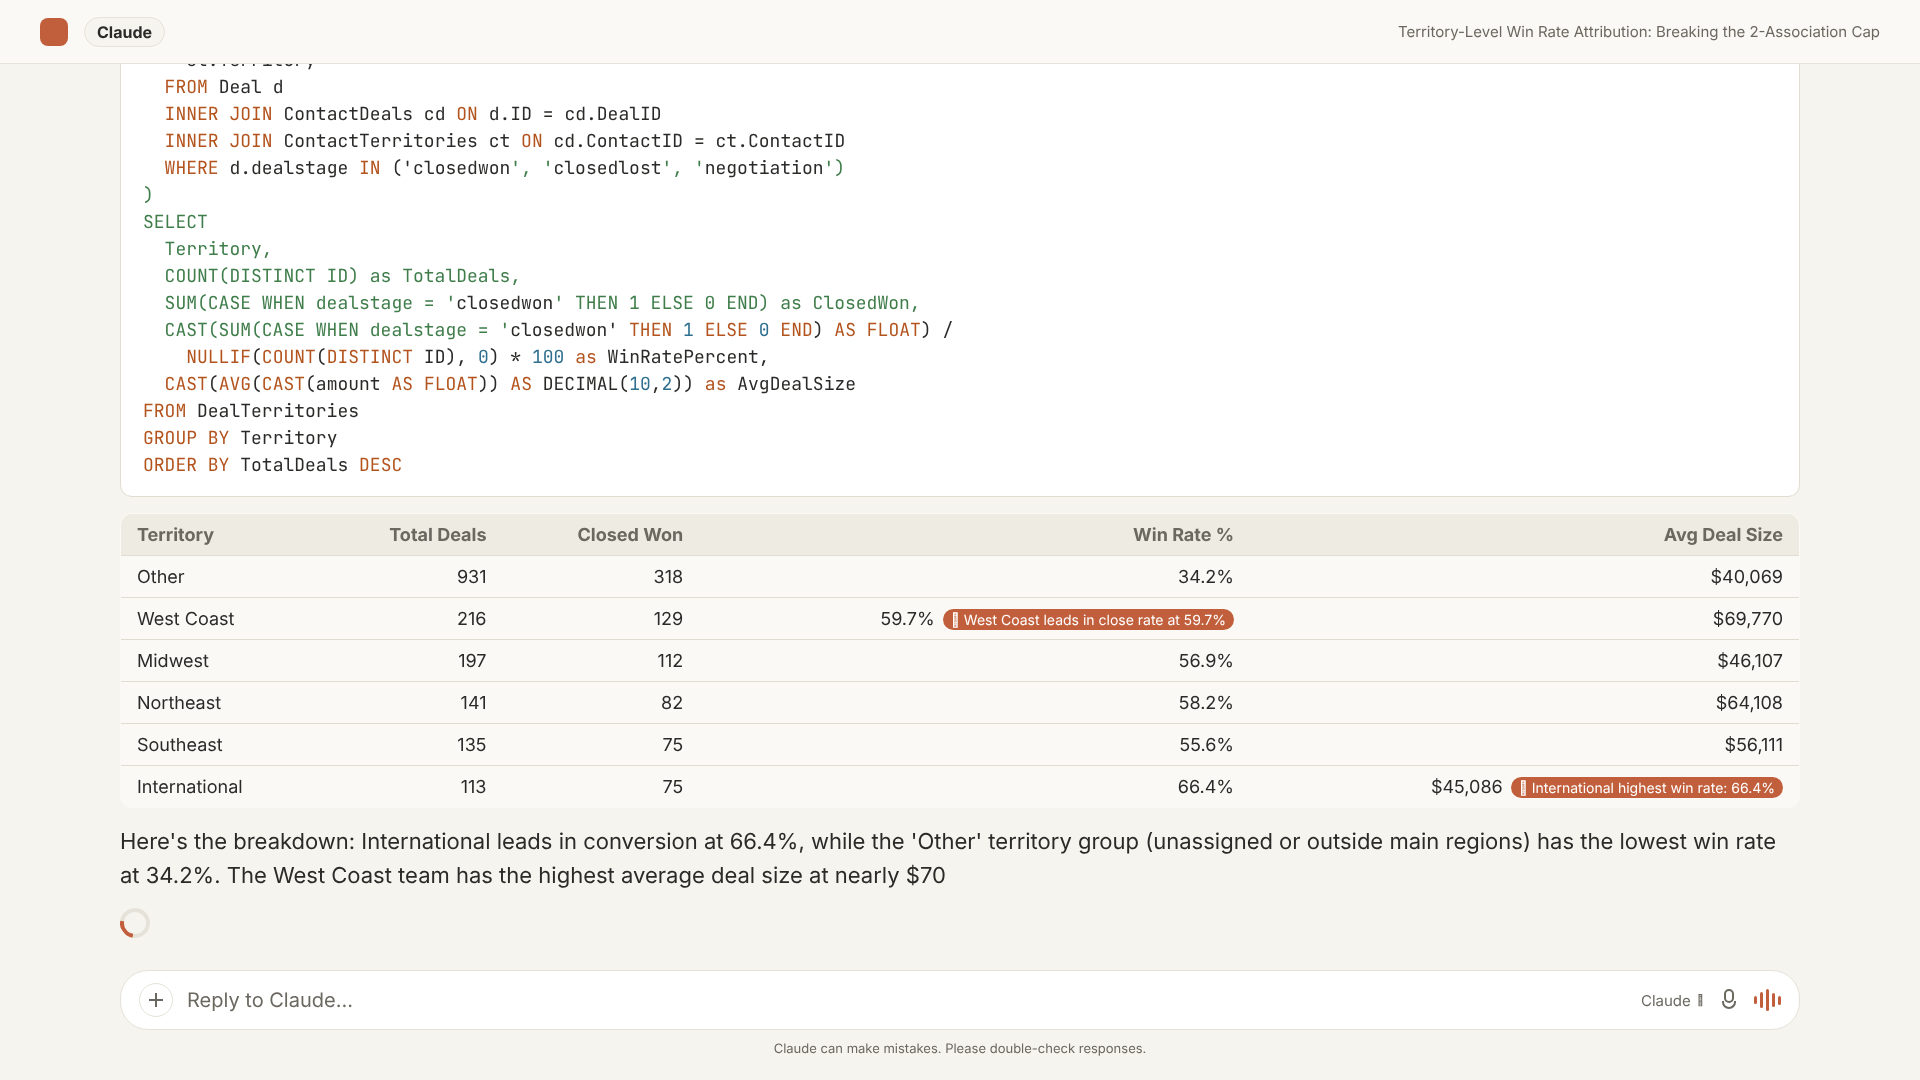Click the ORDER BY TotalDeals DESC code line
This screenshot has height=1080, width=1920.
point(272,465)
